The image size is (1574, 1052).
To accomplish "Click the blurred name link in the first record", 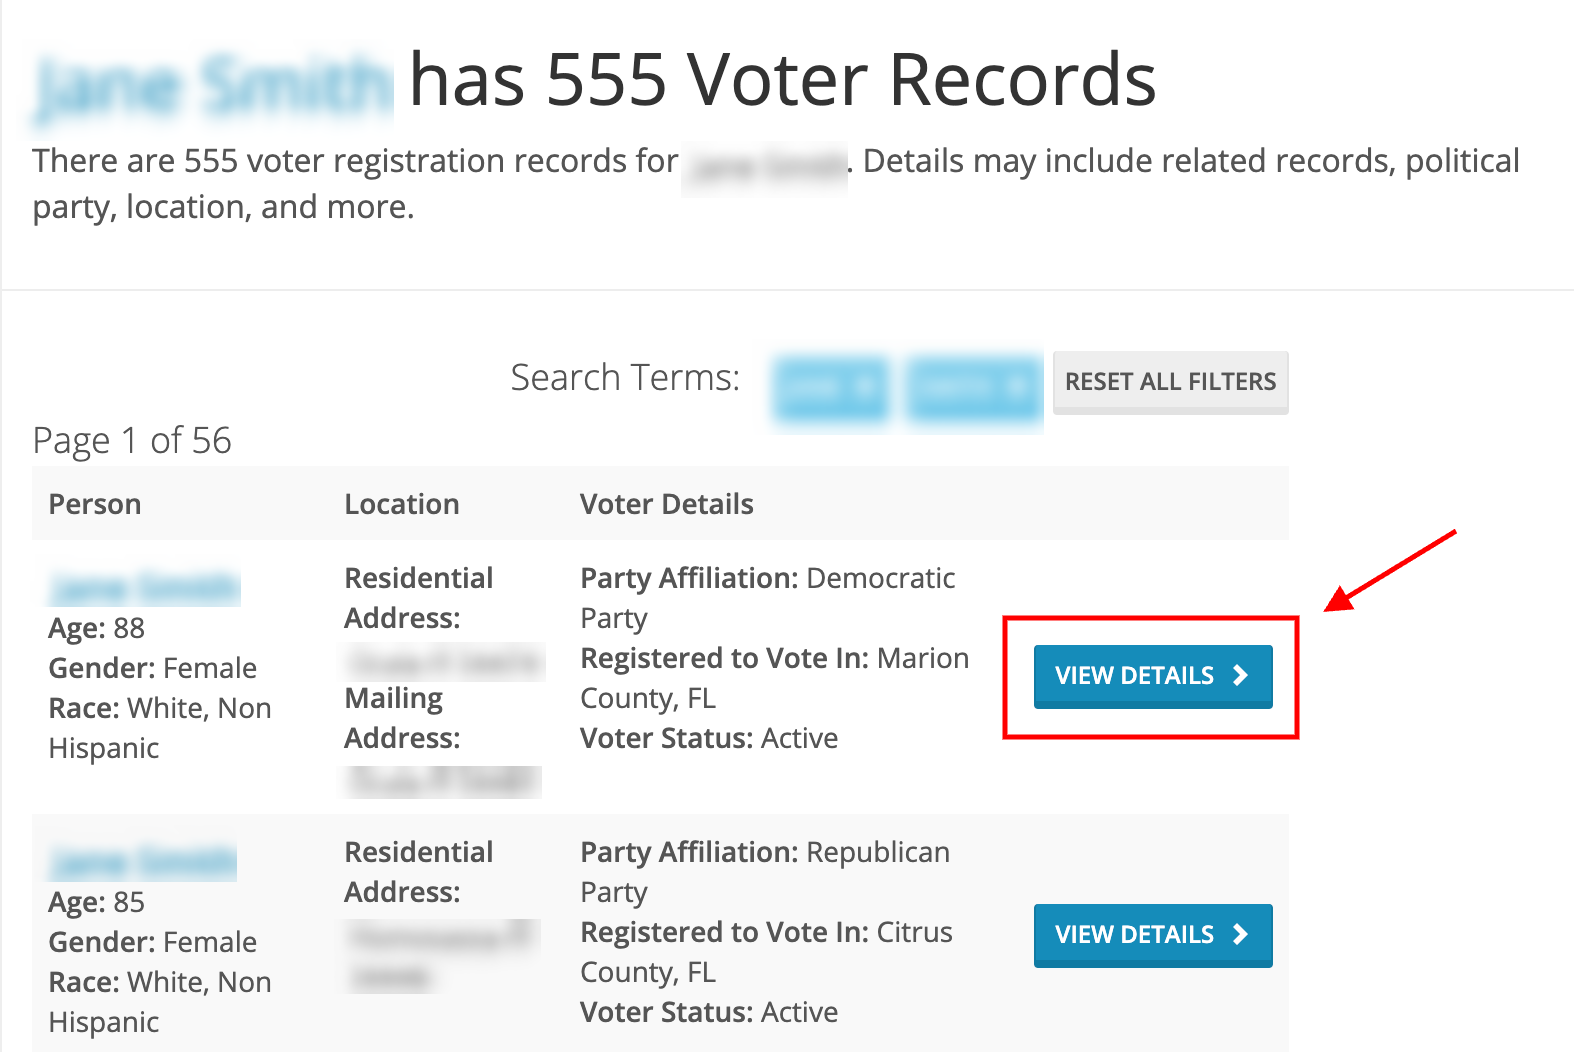I will 143,585.
